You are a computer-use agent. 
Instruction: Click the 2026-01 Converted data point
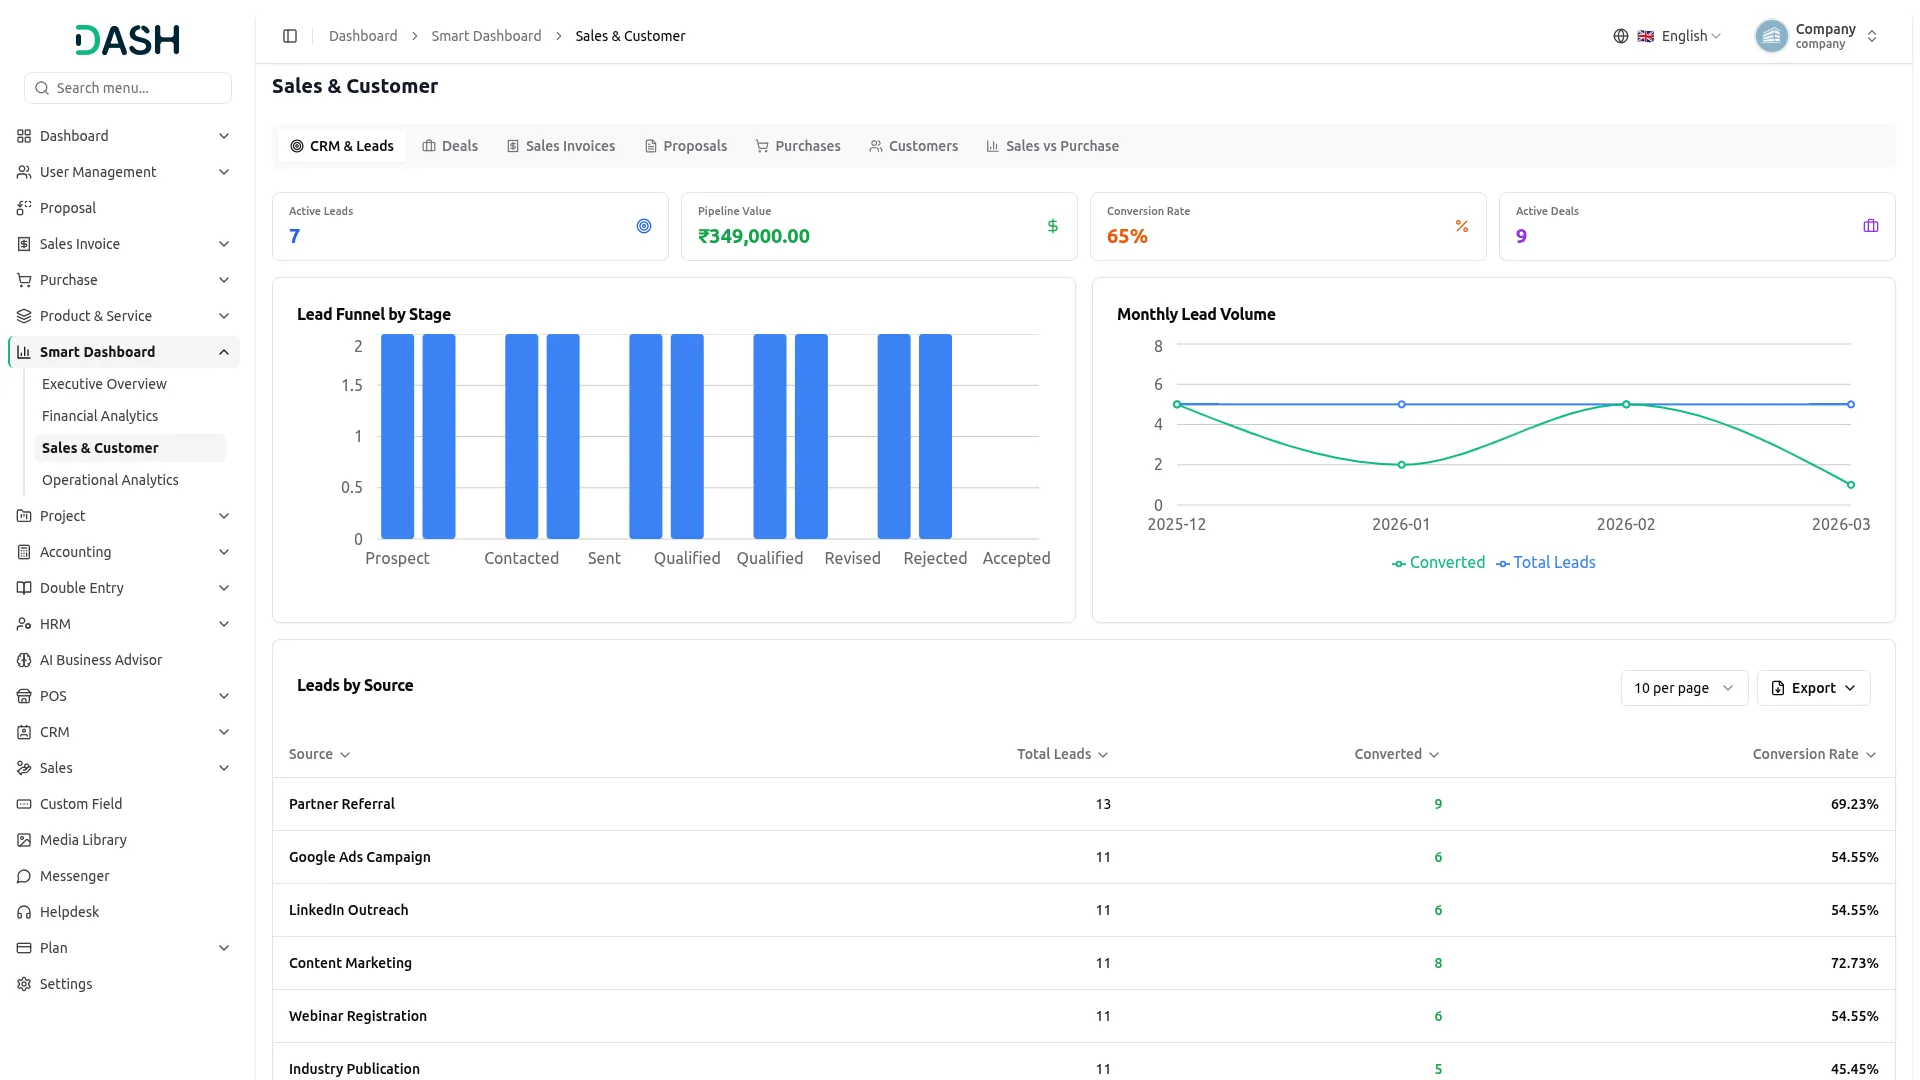point(1401,465)
